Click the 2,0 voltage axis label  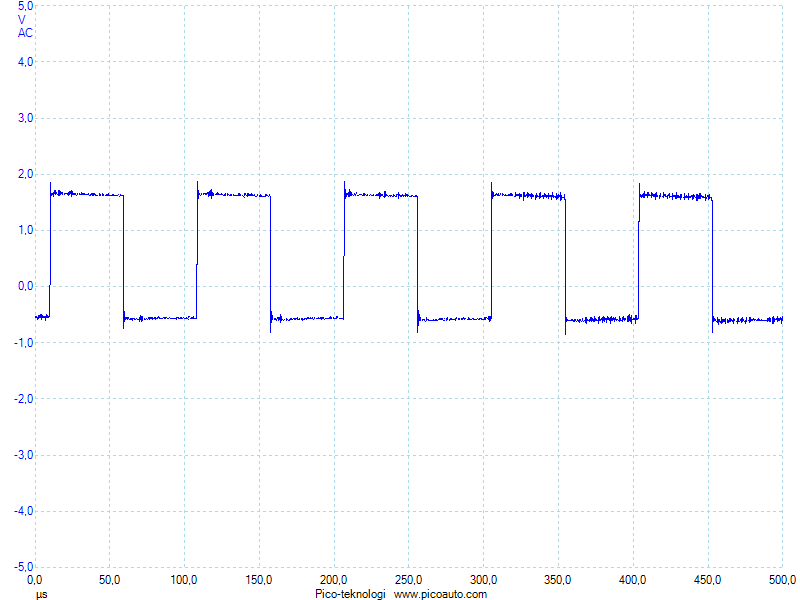coord(26,174)
